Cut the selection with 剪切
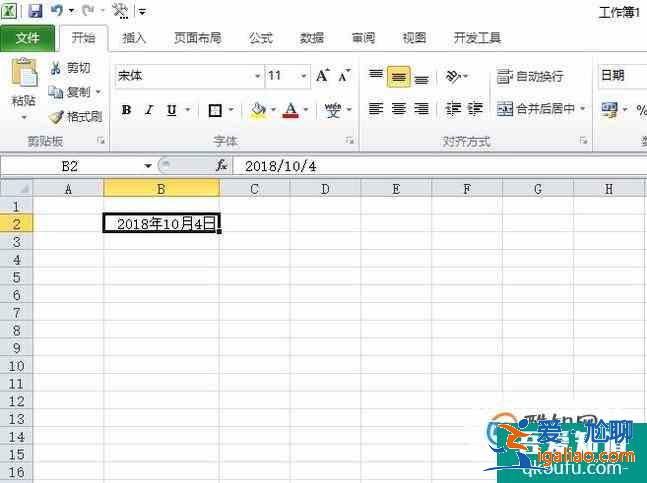This screenshot has height=483, width=647. (x=69, y=68)
